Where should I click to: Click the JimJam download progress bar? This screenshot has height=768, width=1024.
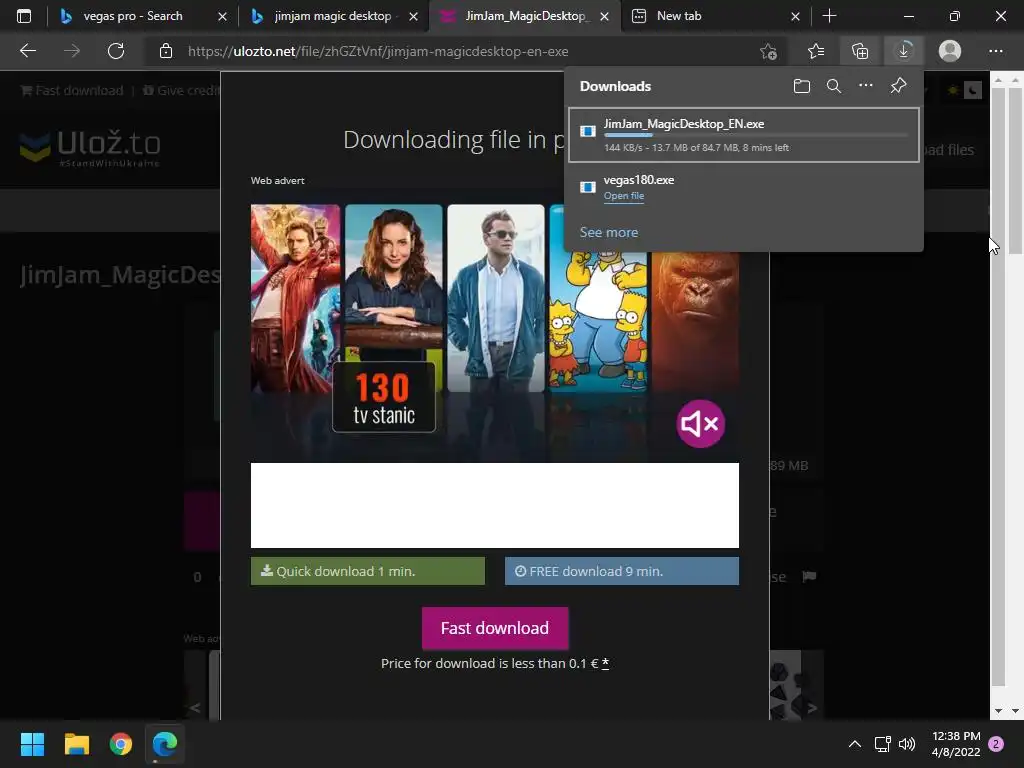[756, 135]
